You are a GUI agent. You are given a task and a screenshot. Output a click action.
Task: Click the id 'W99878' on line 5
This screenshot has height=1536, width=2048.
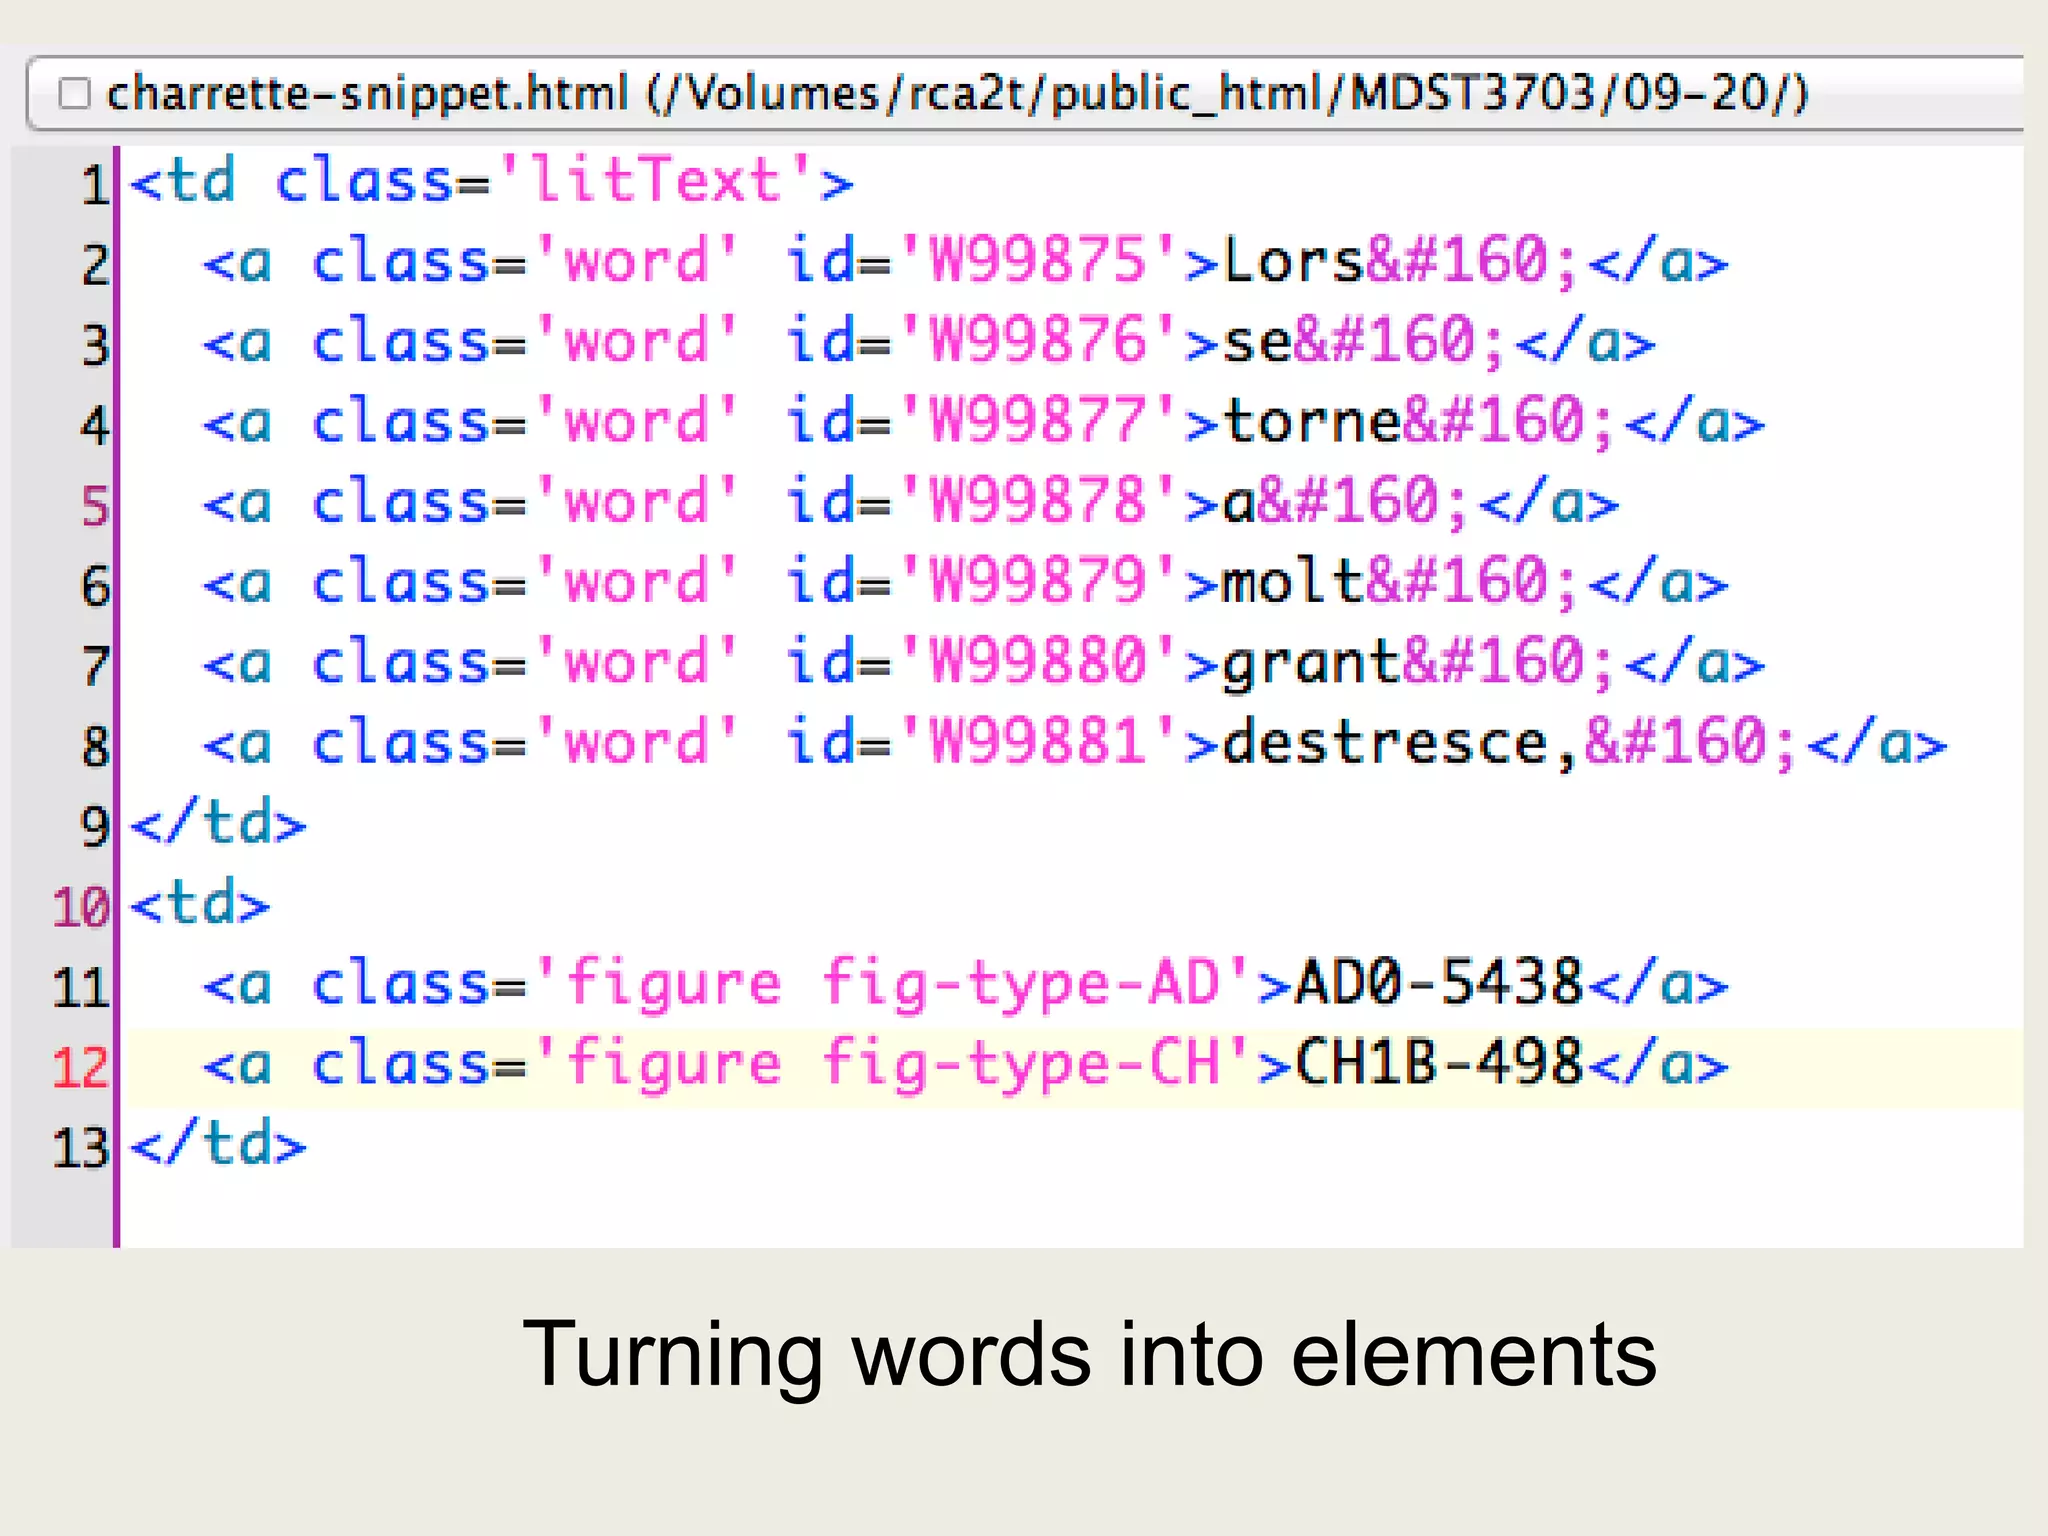[1037, 501]
